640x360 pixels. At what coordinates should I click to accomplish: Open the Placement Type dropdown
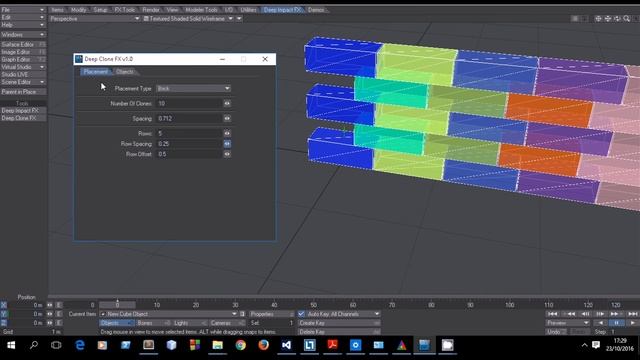193,89
